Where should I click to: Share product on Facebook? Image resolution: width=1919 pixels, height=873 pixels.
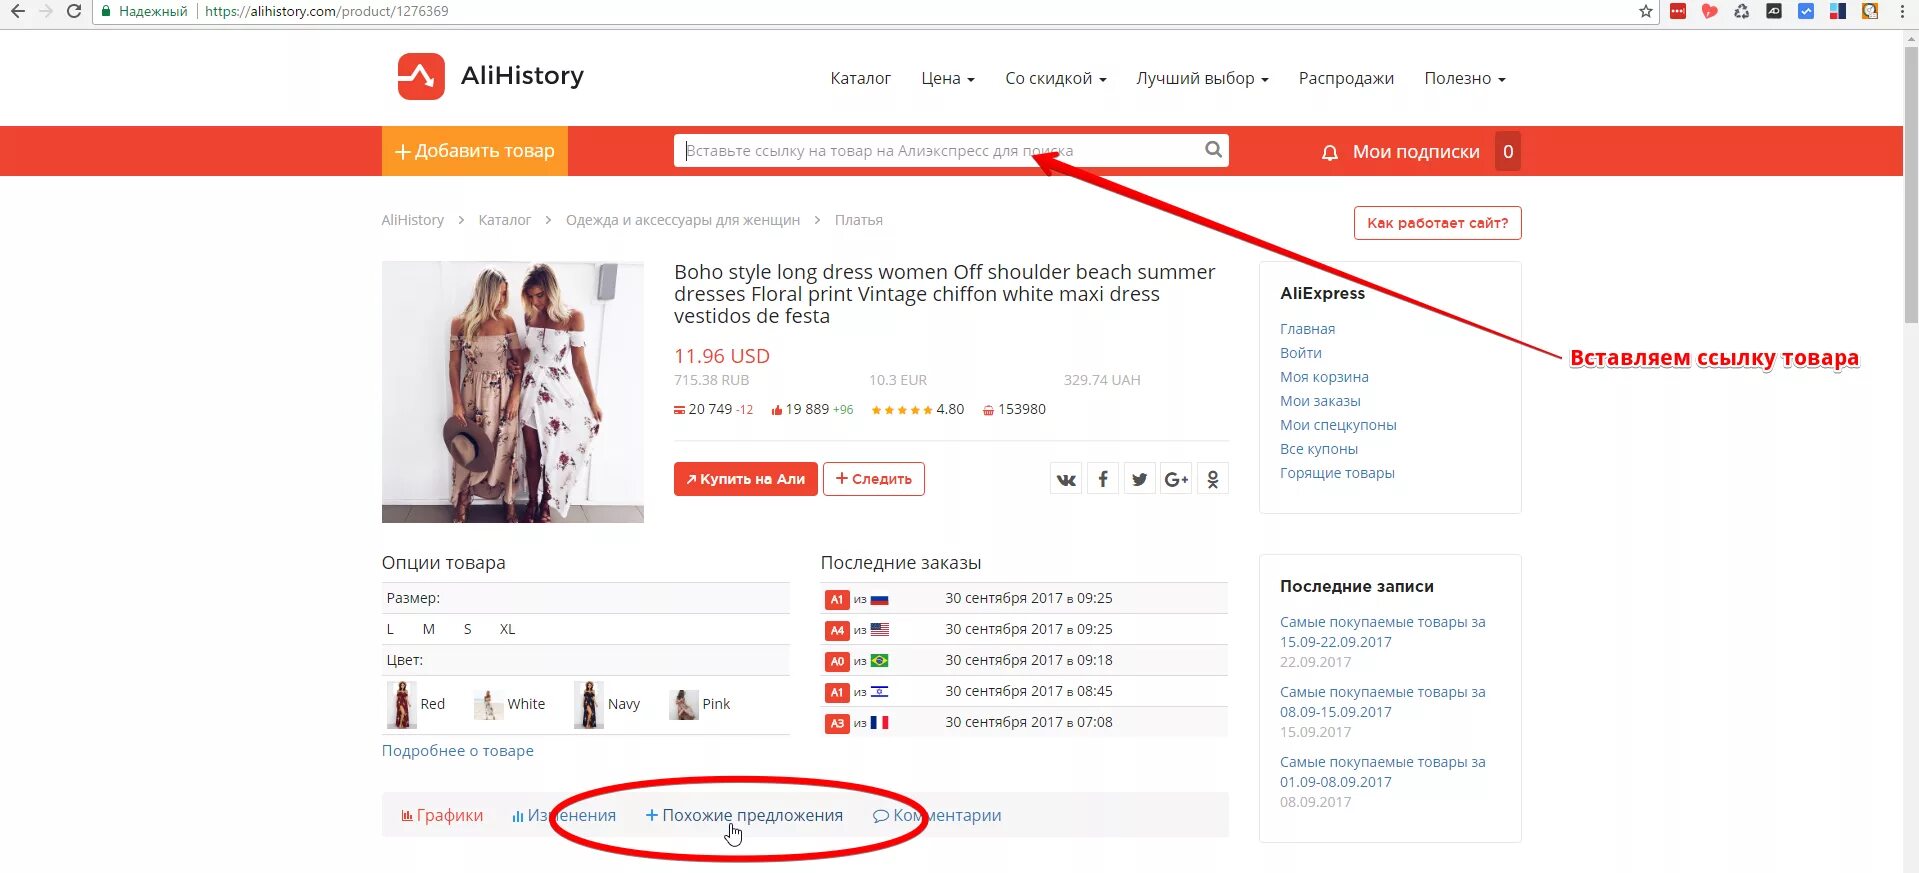tap(1103, 479)
